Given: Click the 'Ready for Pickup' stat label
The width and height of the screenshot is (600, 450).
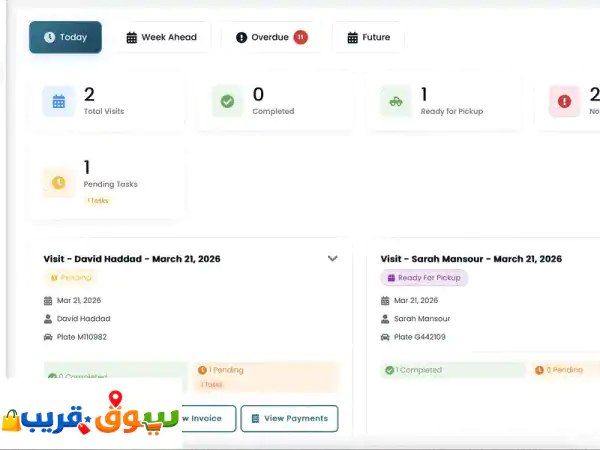Looking at the screenshot, I should tap(452, 111).
